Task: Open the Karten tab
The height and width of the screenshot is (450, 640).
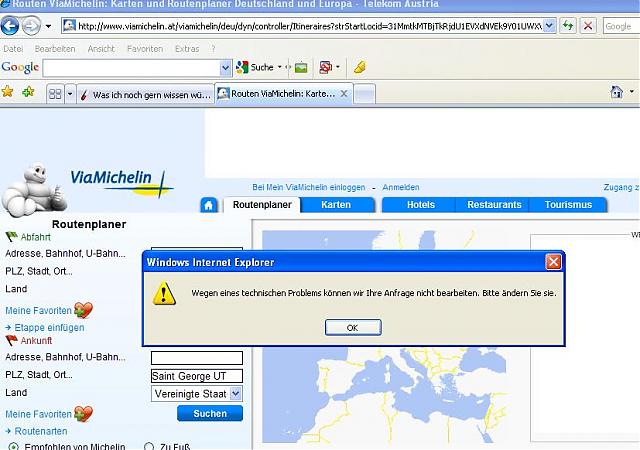Action: (336, 205)
